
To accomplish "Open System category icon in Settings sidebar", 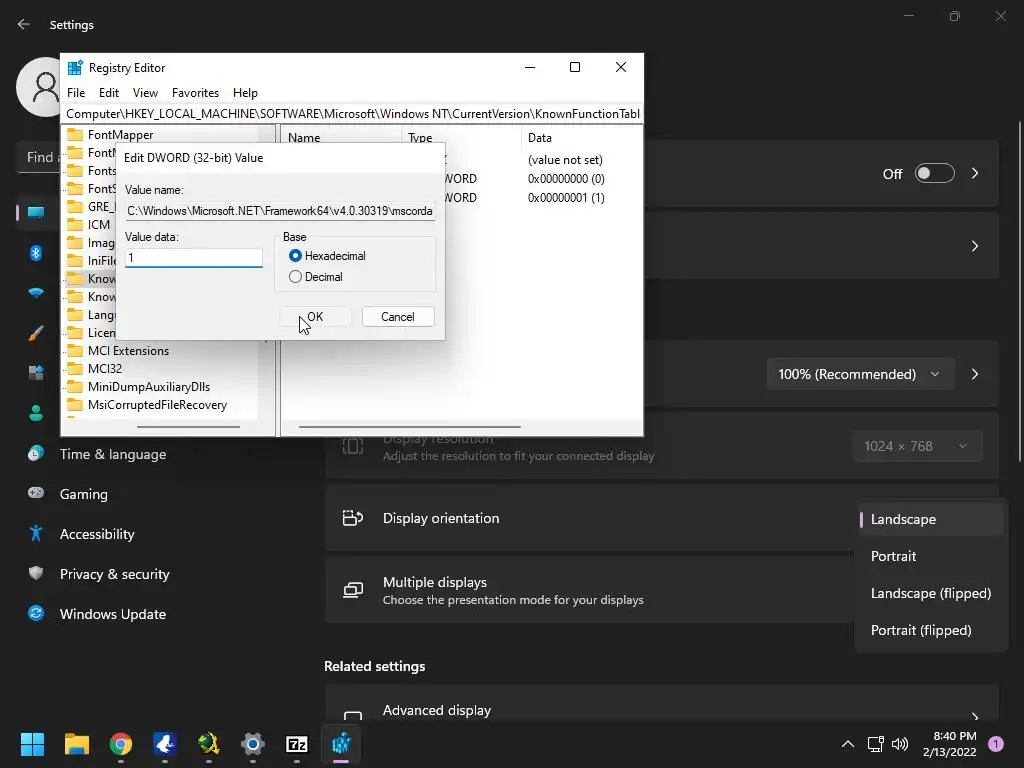I will point(36,213).
